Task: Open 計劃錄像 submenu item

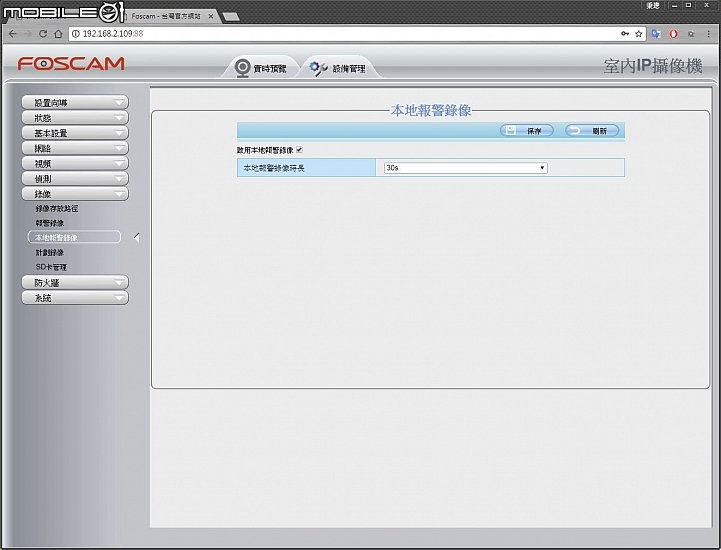Action: [50, 252]
